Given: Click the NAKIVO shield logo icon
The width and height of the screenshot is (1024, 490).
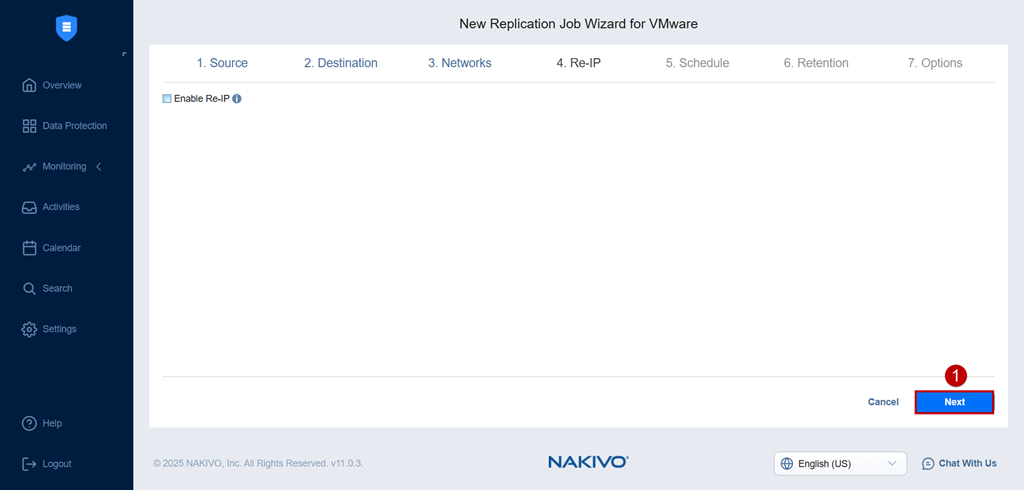Looking at the screenshot, I should pyautogui.click(x=67, y=28).
